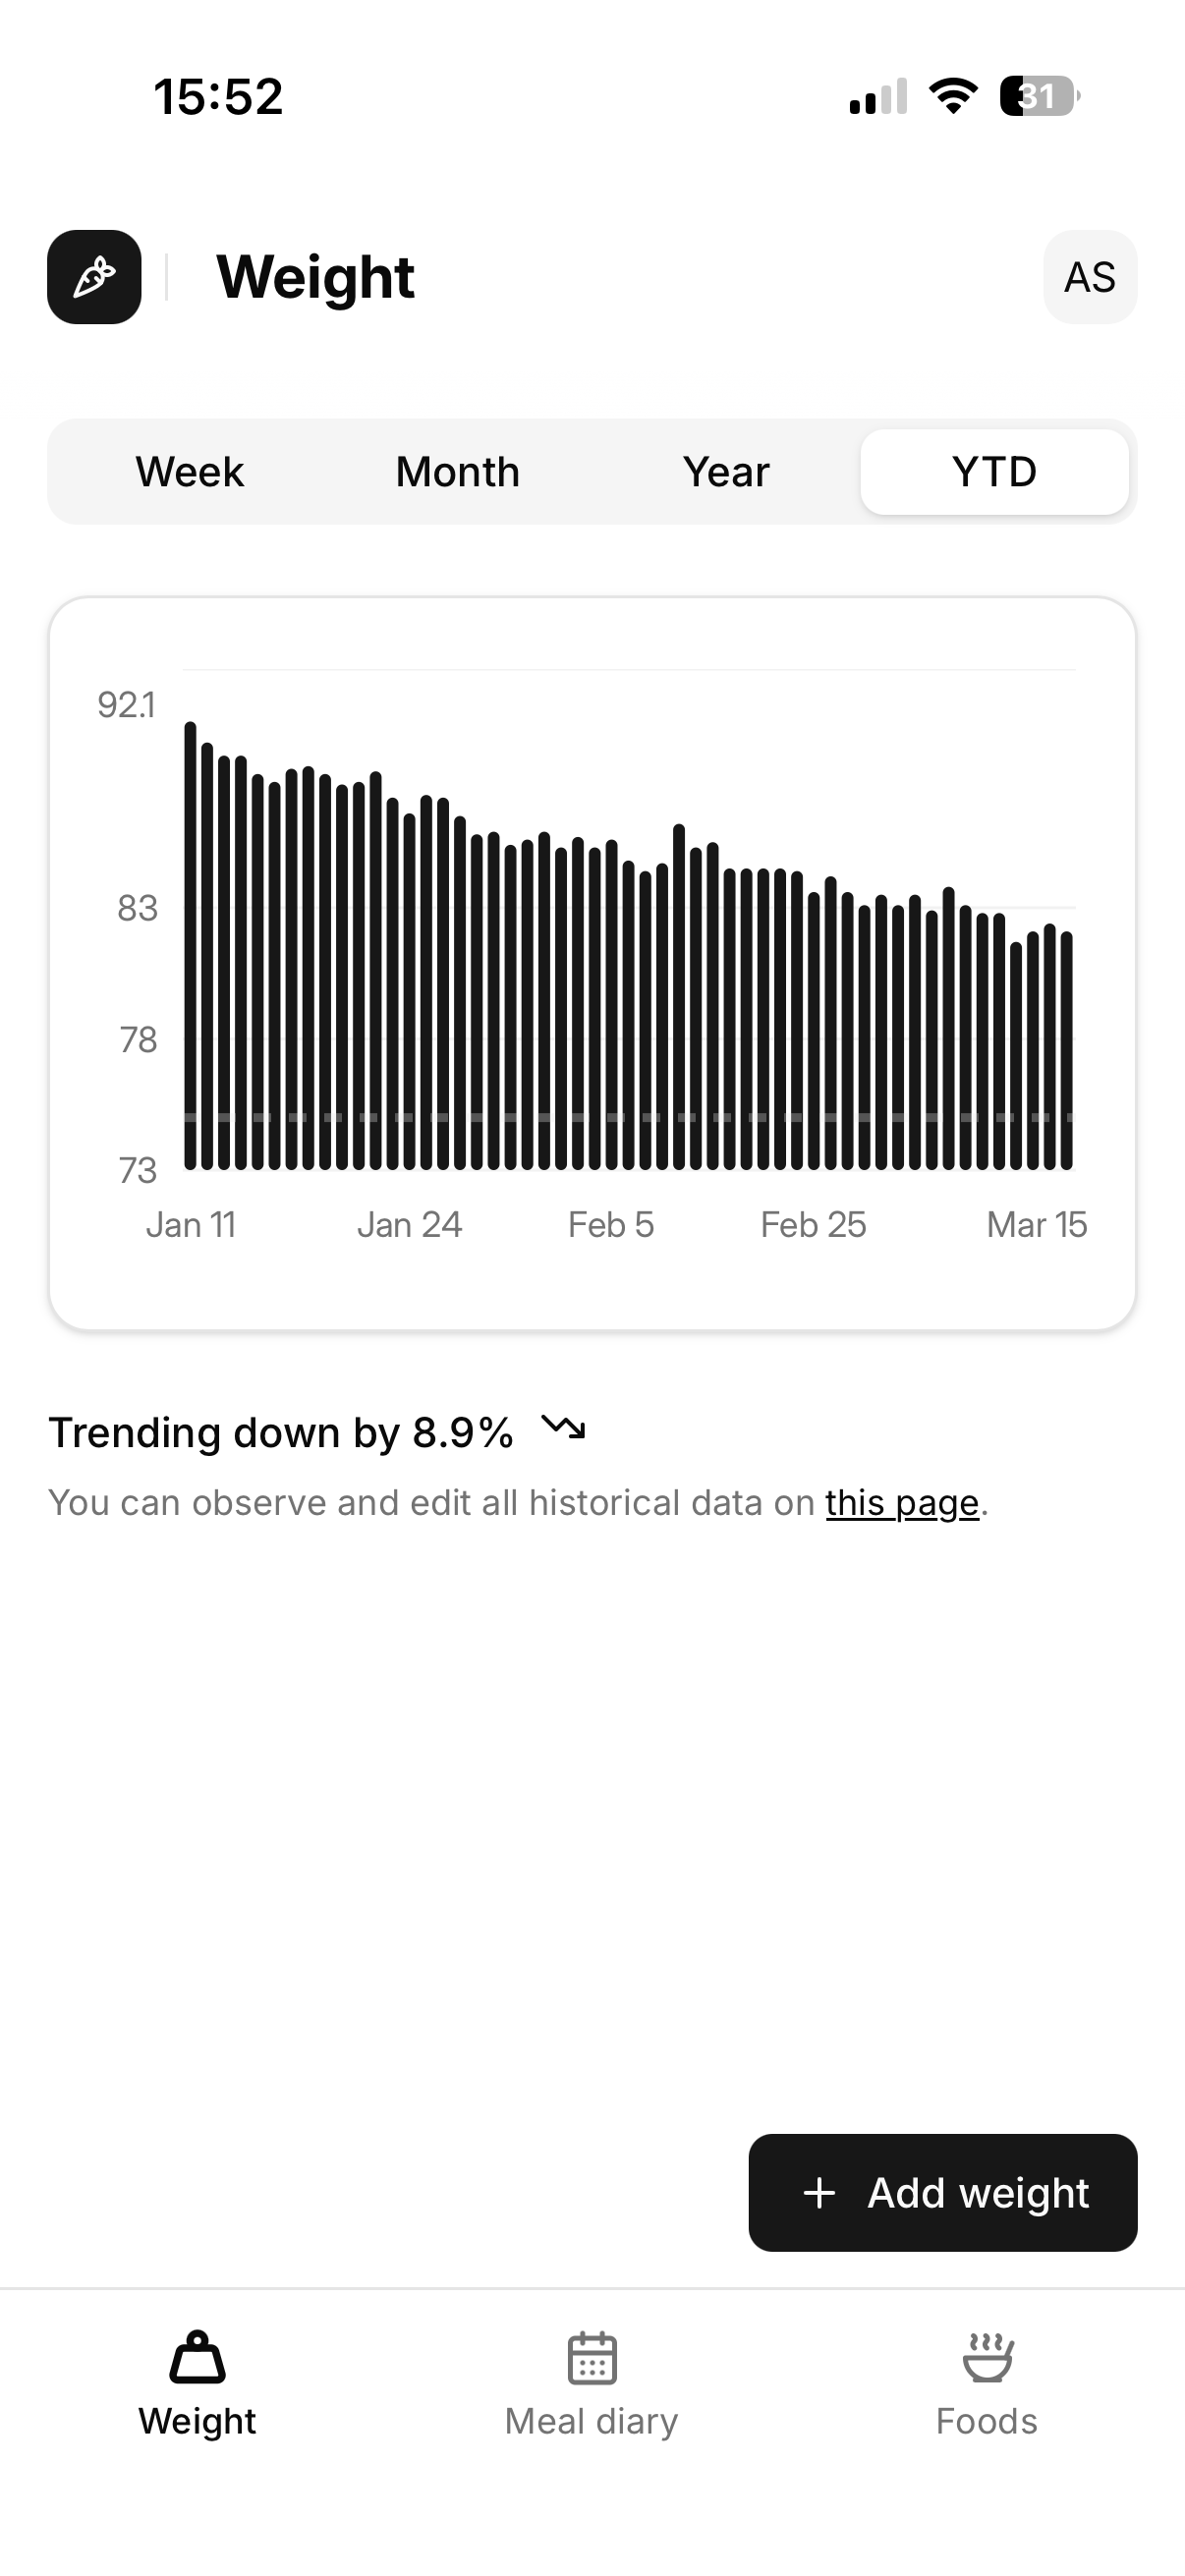This screenshot has height=2576, width=1185.
Task: Tap the Meal diary label
Action: coord(592,2420)
